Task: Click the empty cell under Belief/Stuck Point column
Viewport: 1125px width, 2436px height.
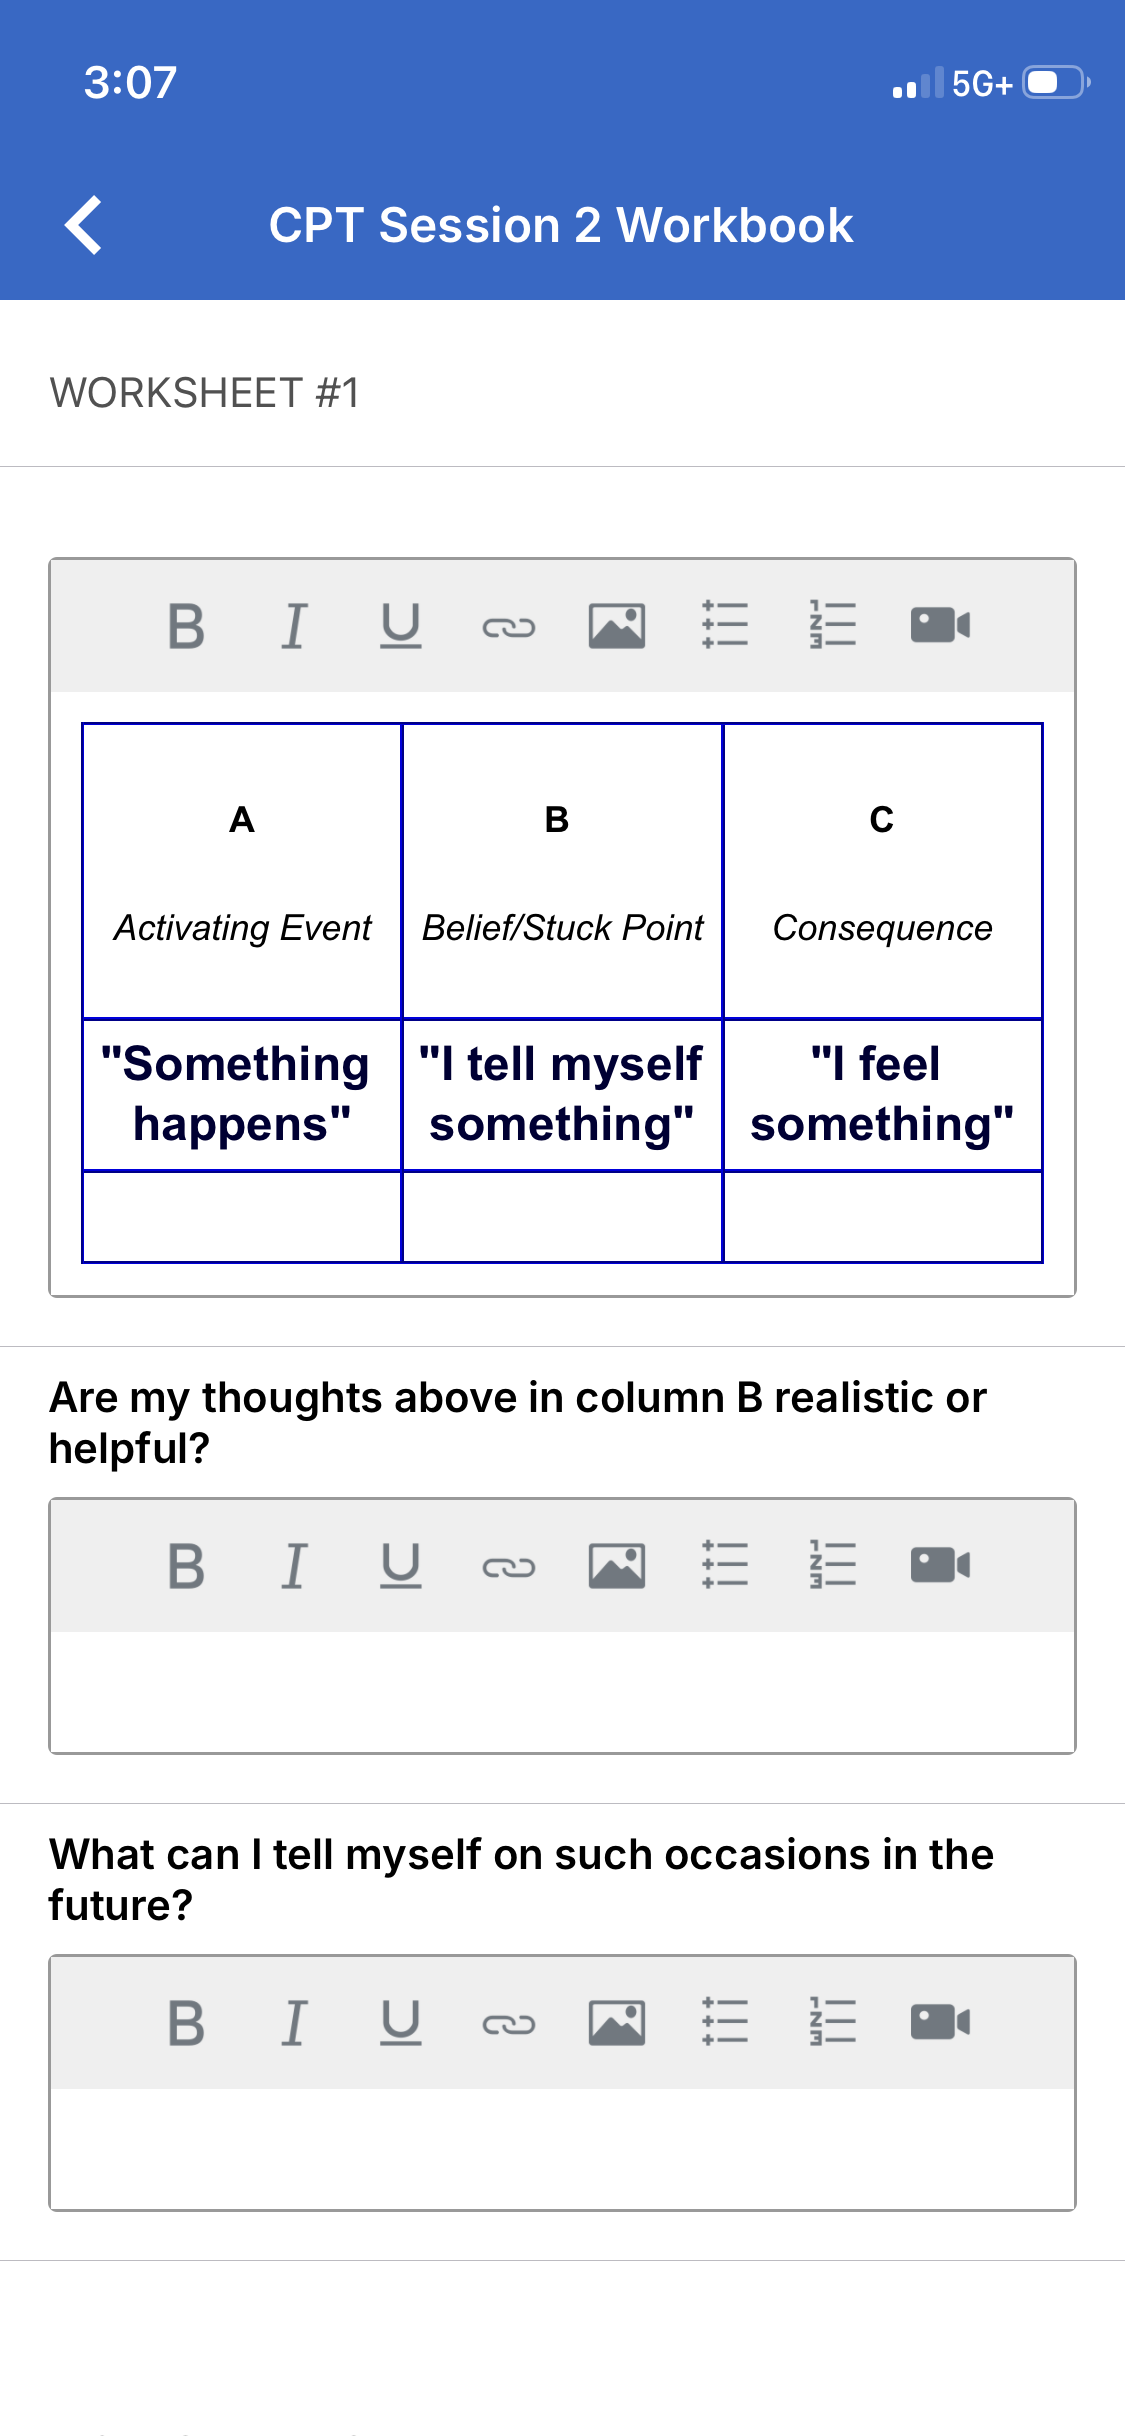Action: point(562,1217)
